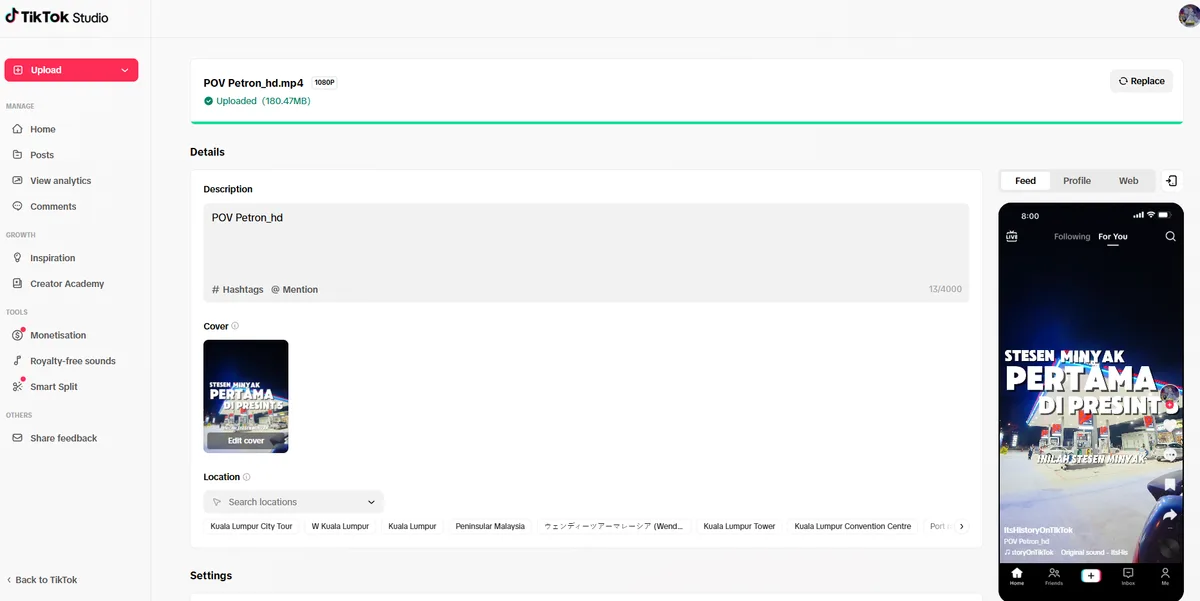Click share arrow in phone preview
Screen dimensions: 1200x601
click(x=1169, y=514)
